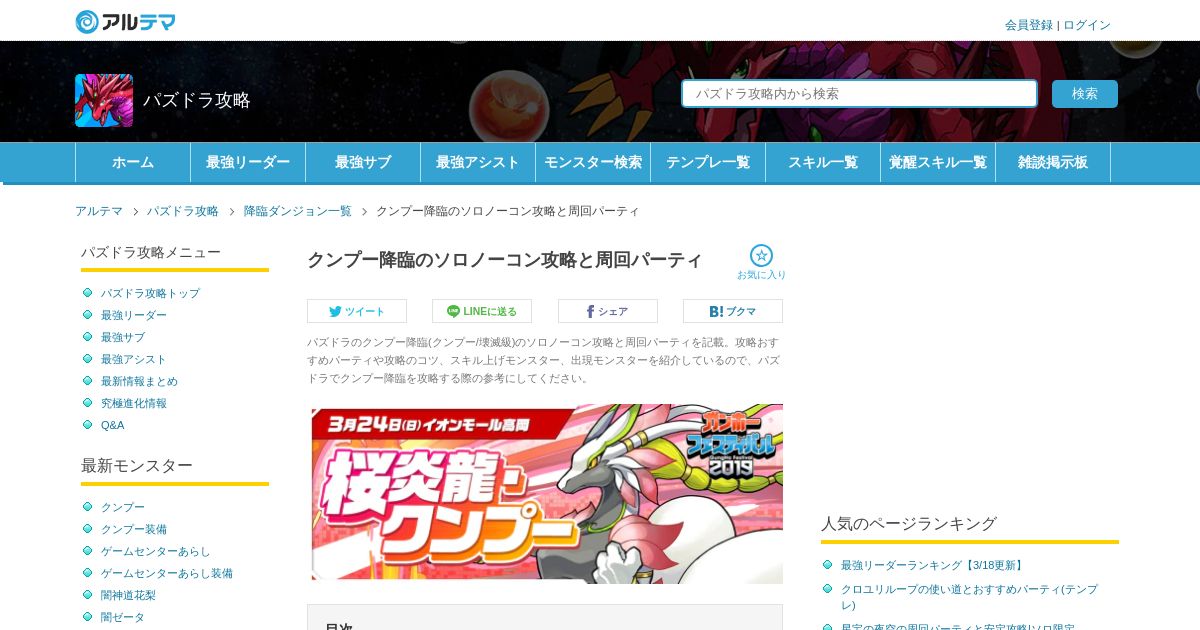This screenshot has height=630, width=1200.
Task: Send page via LINE button
Action: tap(482, 311)
